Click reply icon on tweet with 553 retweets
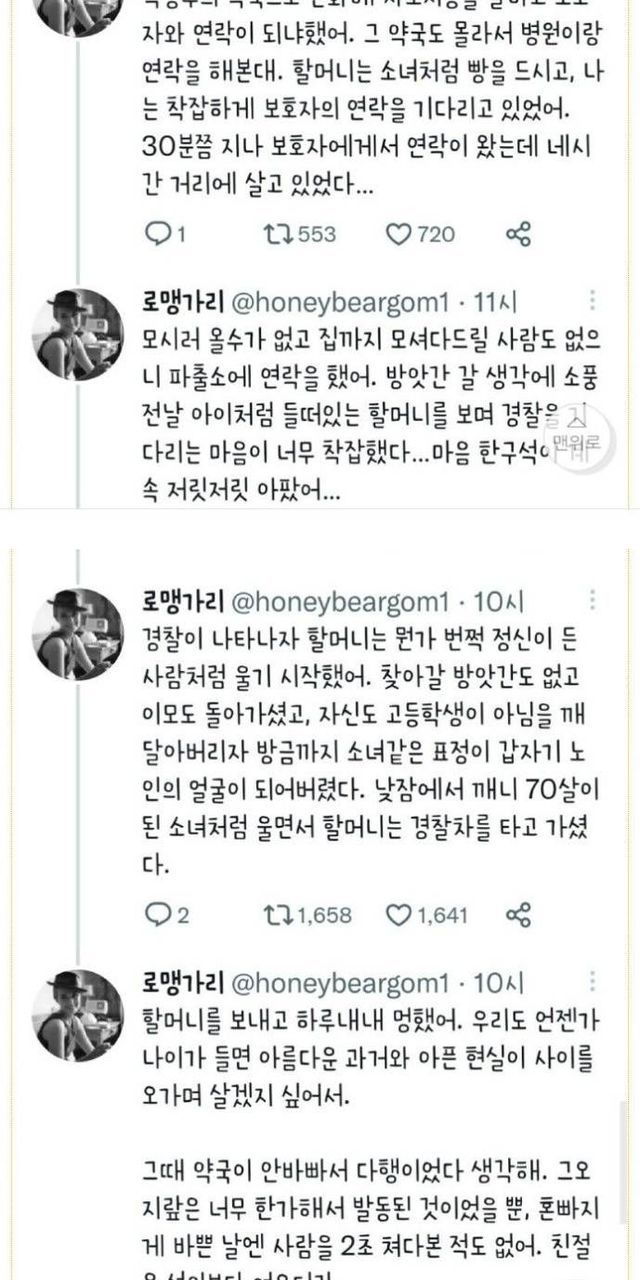The height and width of the screenshot is (1280, 640). 159,234
